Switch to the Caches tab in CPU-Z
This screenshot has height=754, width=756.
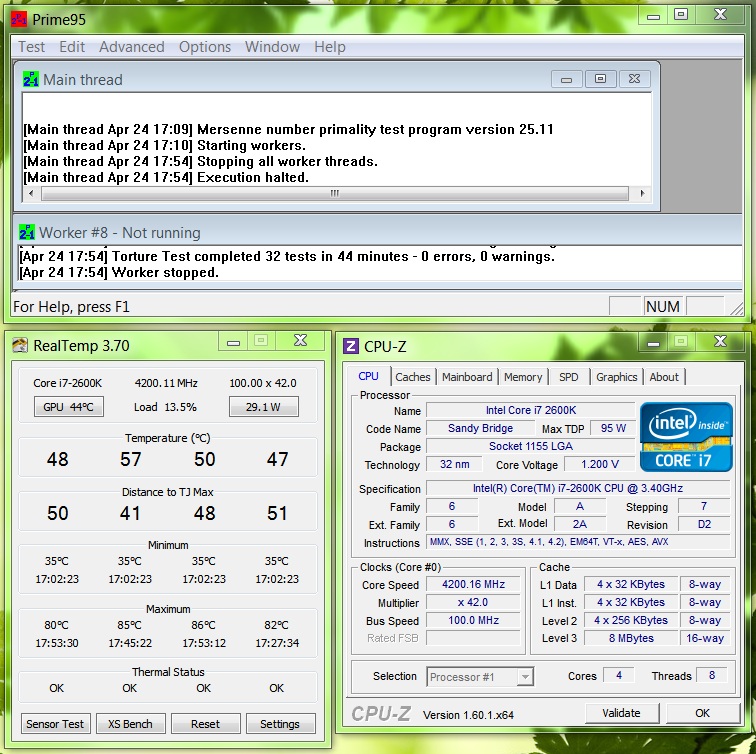point(413,377)
